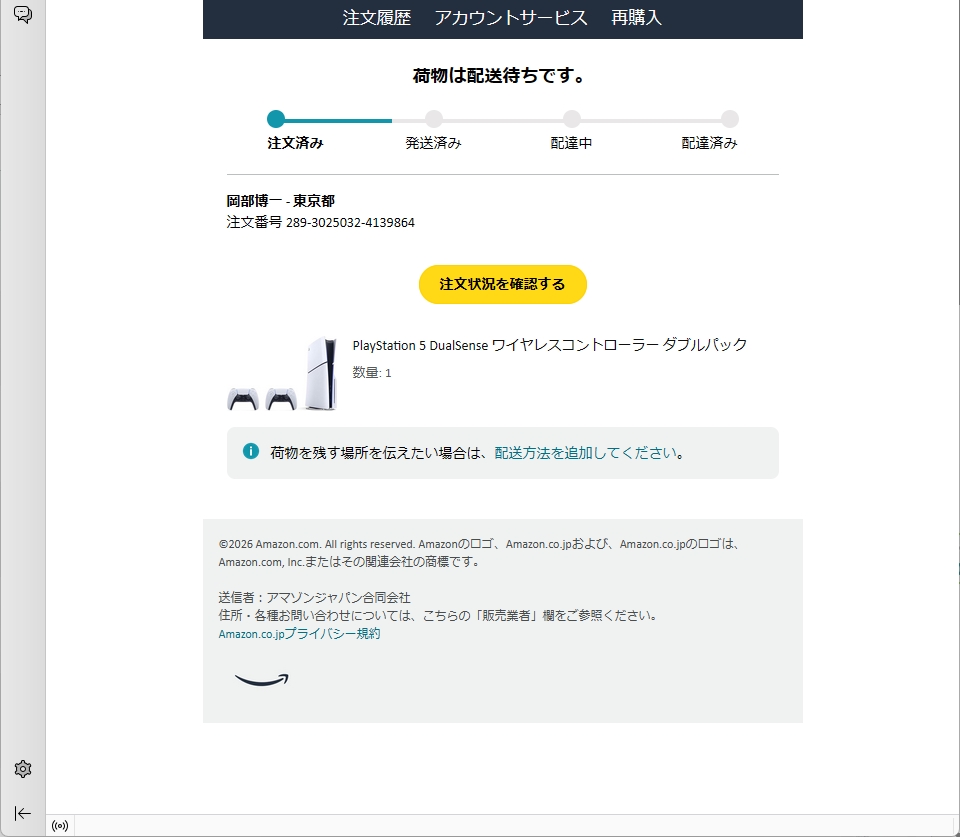The height and width of the screenshot is (837, 960).
Task: Select the 配達中 progress step marker
Action: [x=572, y=119]
